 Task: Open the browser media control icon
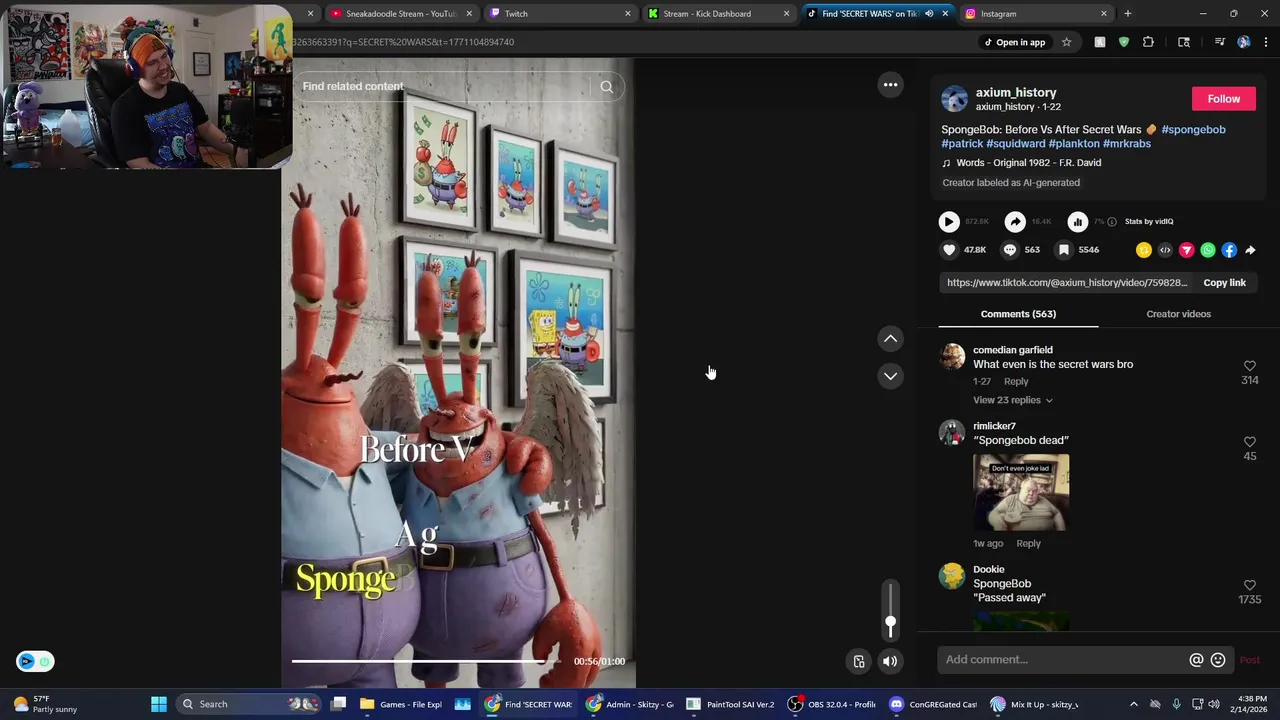pos(1219,42)
